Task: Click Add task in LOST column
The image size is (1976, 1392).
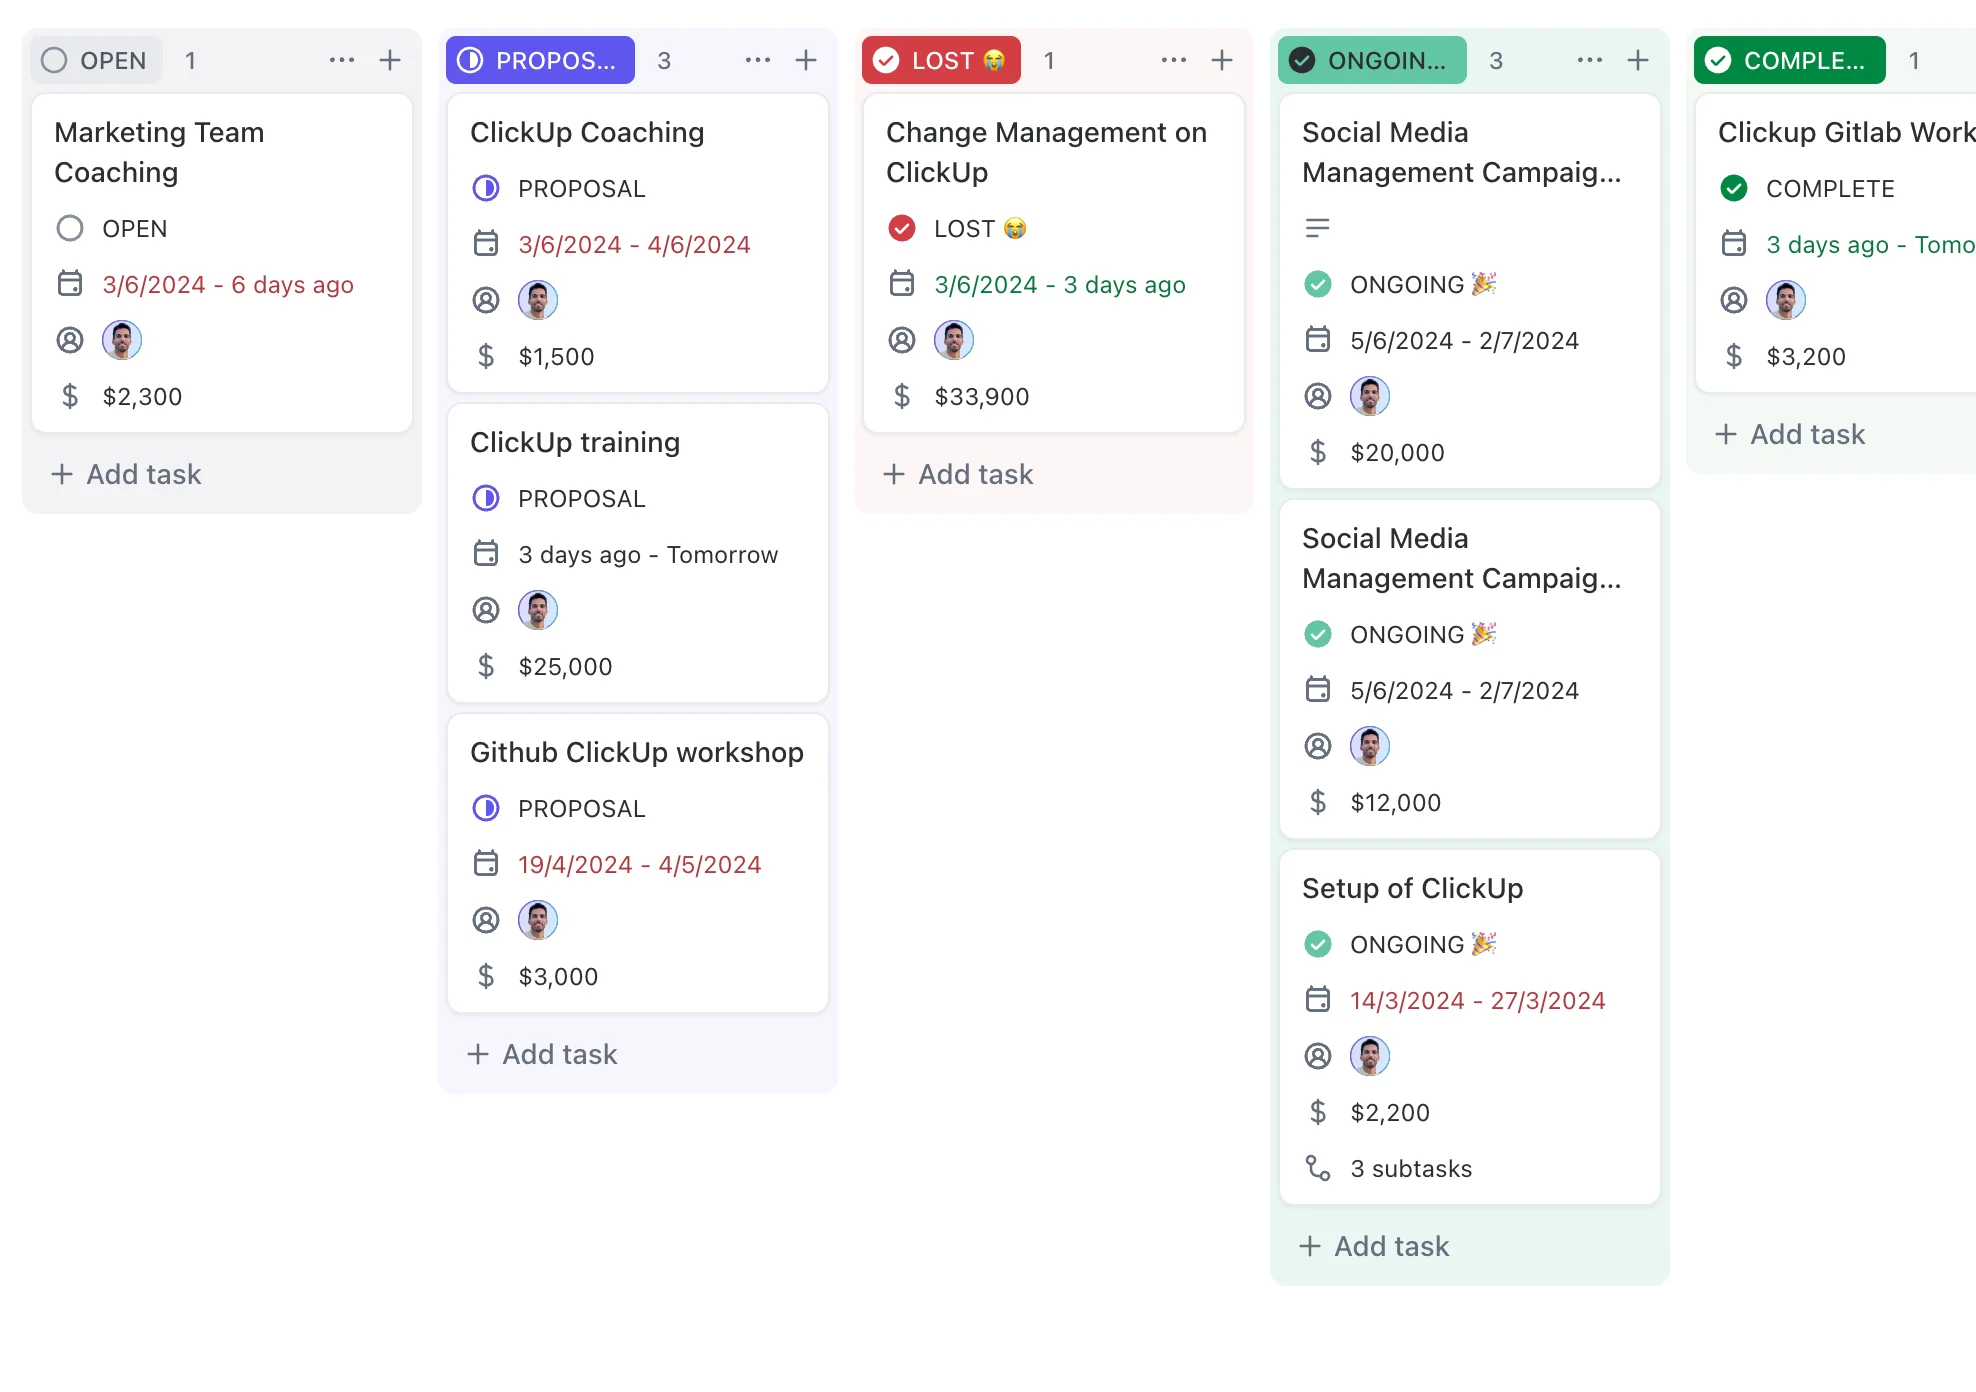Action: coord(958,474)
